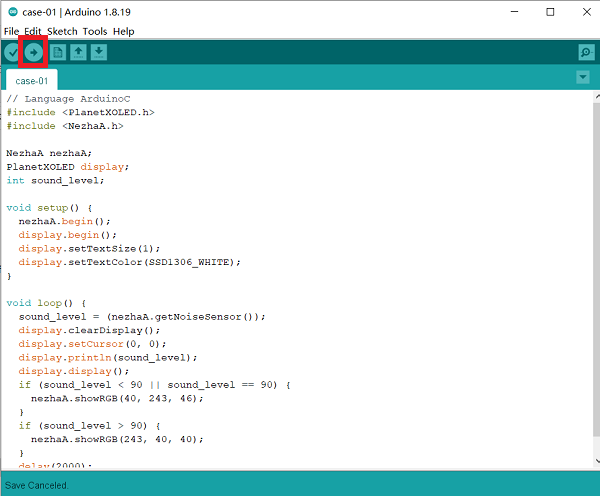Click the scrollbar up arrow

click(597, 96)
